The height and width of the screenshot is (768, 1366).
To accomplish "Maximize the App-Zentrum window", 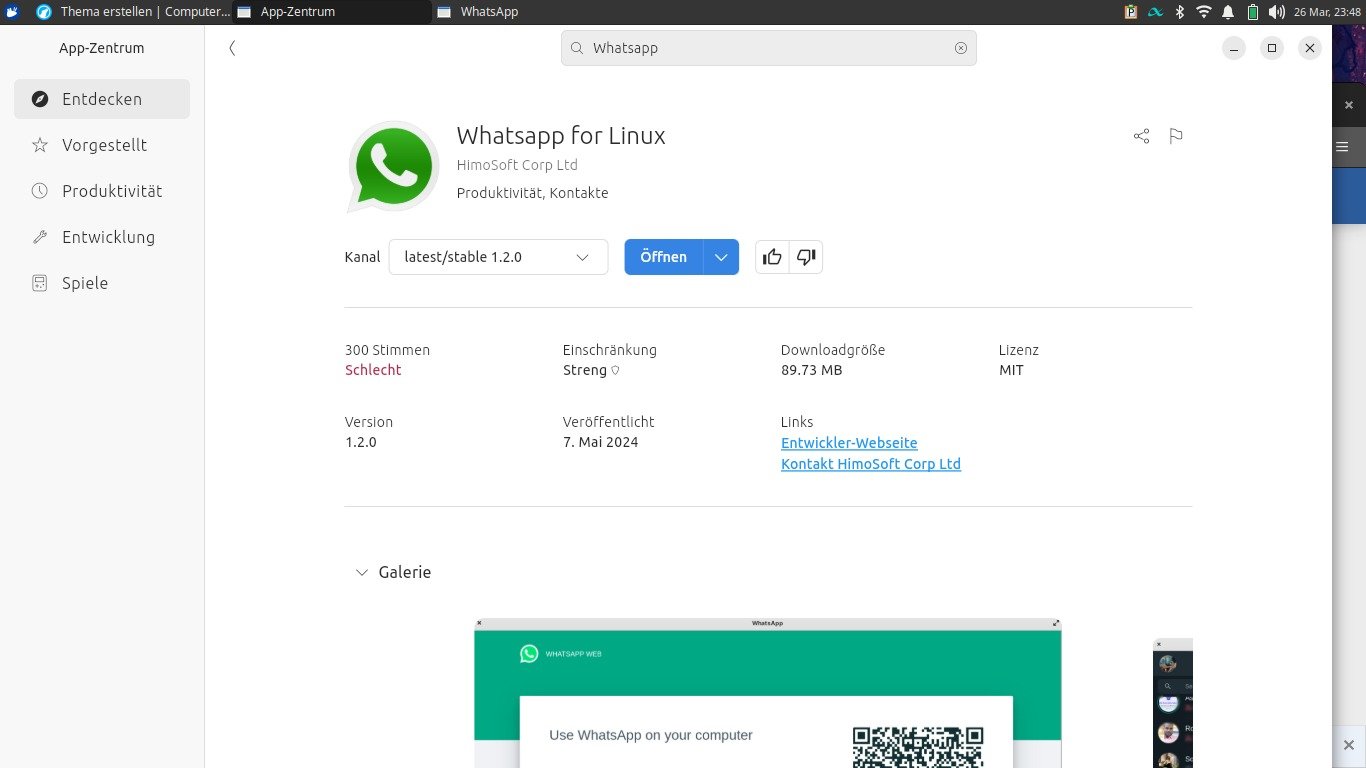I will 1272,48.
